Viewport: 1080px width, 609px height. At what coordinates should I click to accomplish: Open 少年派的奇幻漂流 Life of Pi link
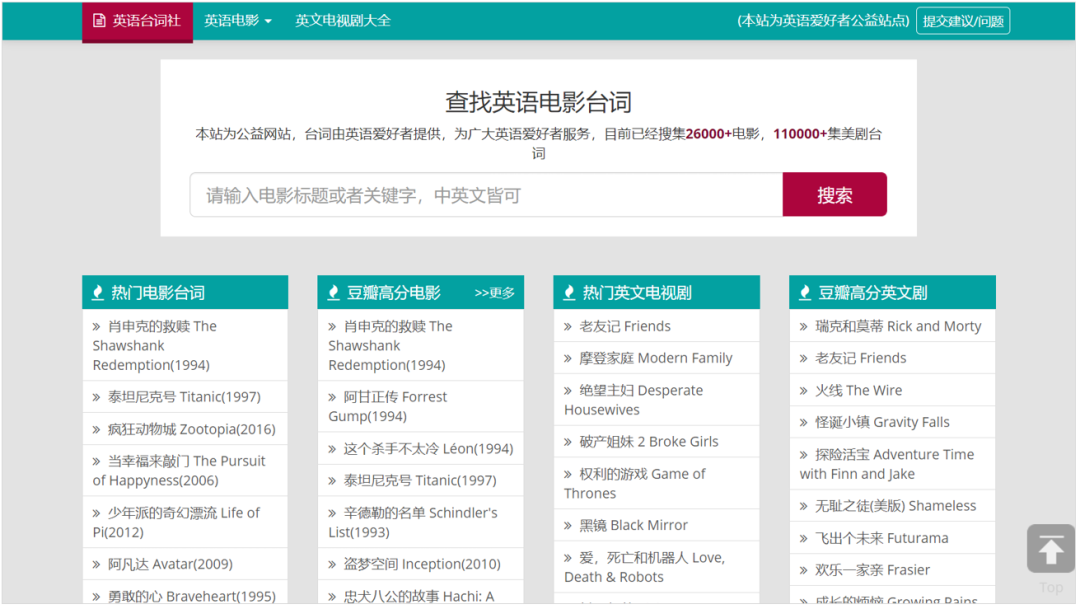coord(176,522)
